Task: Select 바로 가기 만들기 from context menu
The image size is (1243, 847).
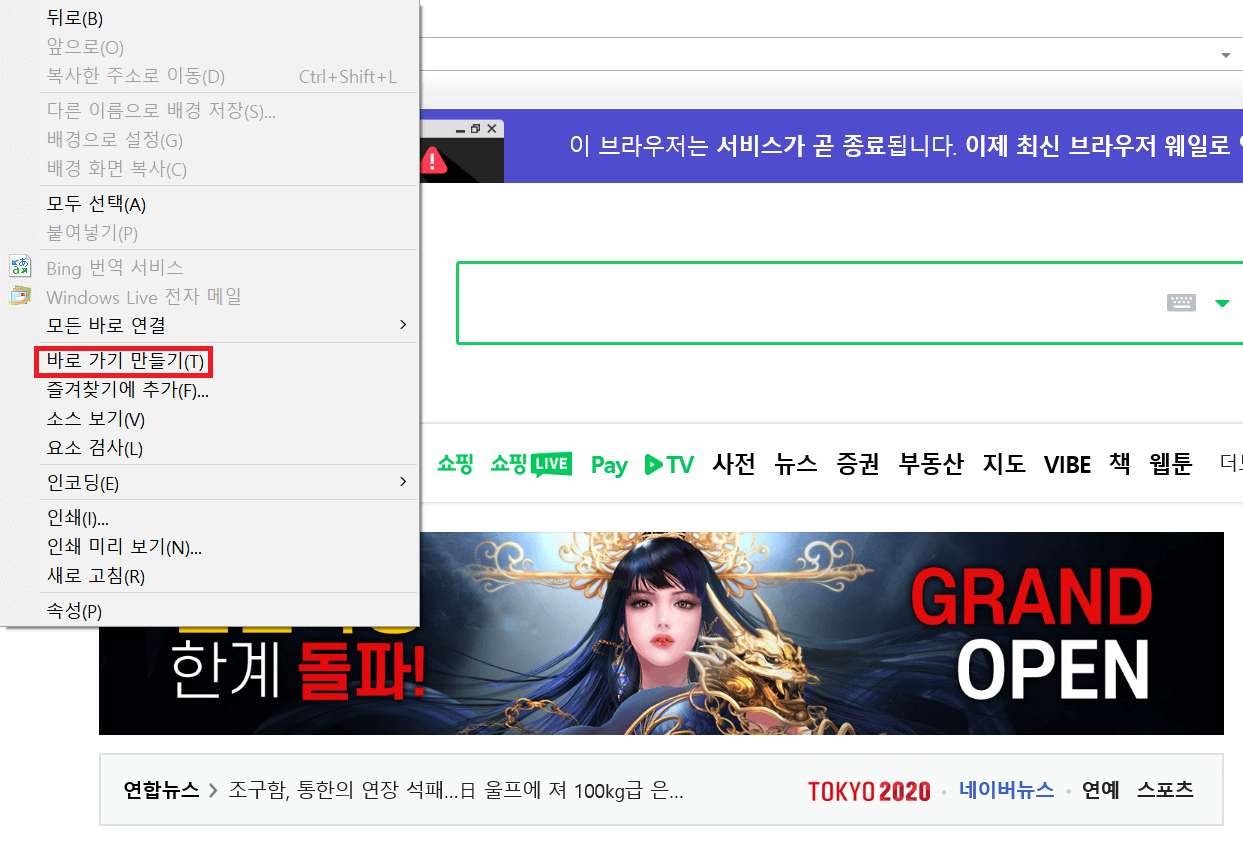Action: click(x=123, y=361)
